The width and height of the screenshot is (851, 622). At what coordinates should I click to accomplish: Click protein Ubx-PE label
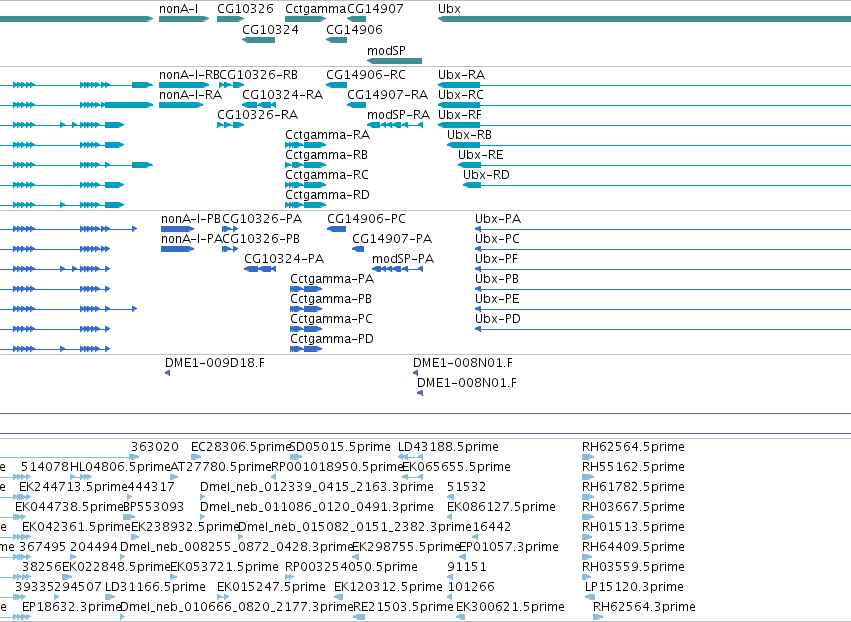pyautogui.click(x=497, y=300)
